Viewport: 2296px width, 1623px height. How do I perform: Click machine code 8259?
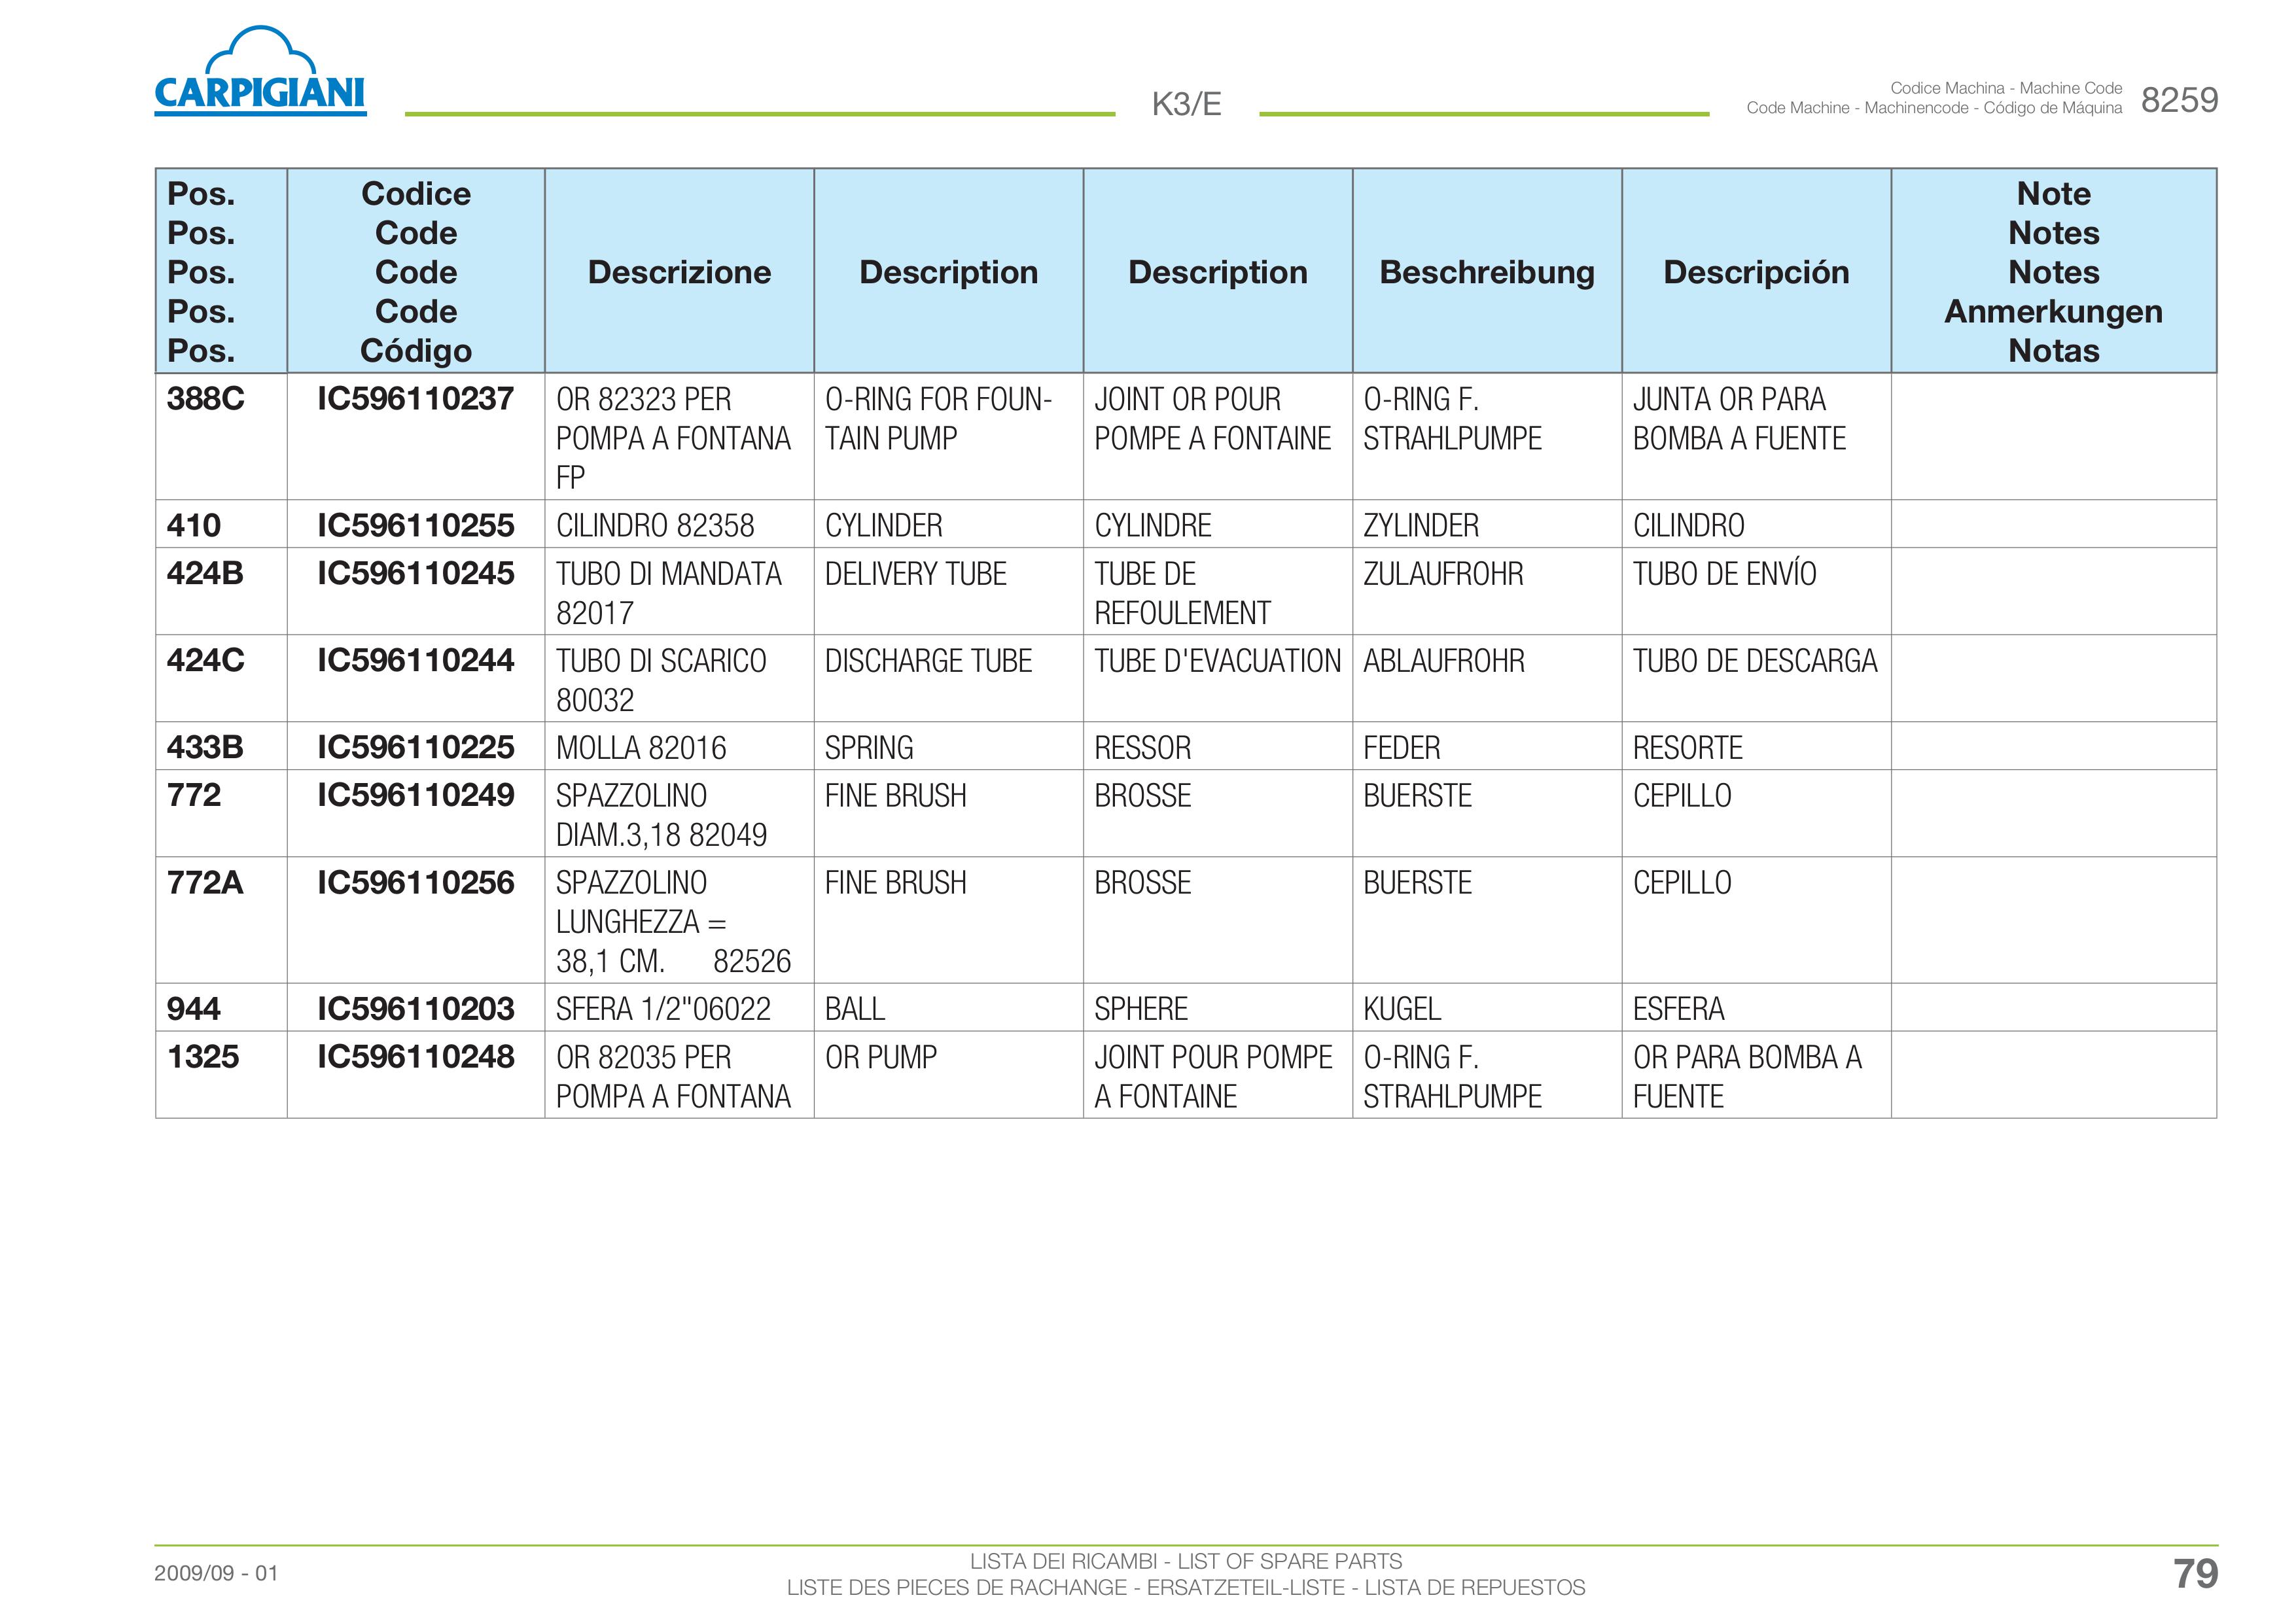point(2179,100)
